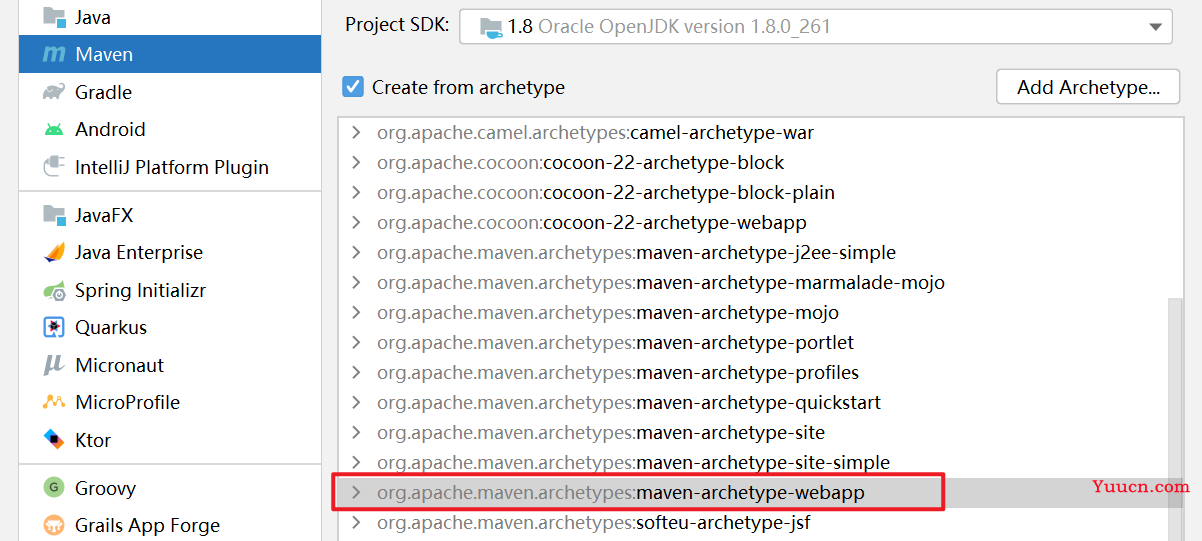This screenshot has height=541, width=1202.
Task: Expand maven-archetype-profiles node
Action: click(355, 372)
